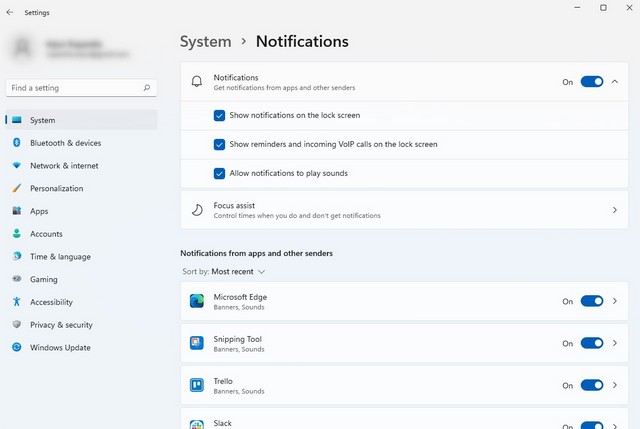The width and height of the screenshot is (640, 429).
Task: Expand Trello notification settings chevron
Action: pyautogui.click(x=615, y=385)
